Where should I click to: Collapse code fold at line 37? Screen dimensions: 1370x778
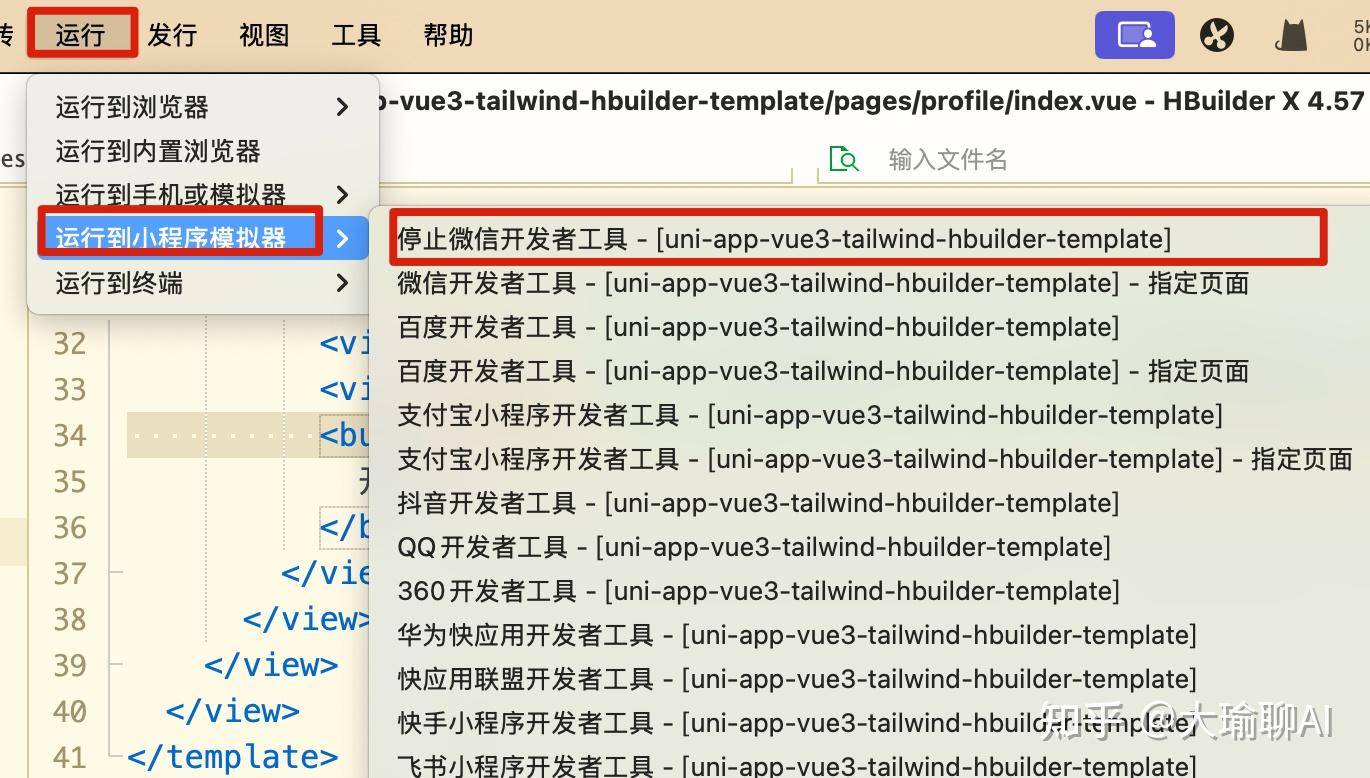(x=116, y=573)
